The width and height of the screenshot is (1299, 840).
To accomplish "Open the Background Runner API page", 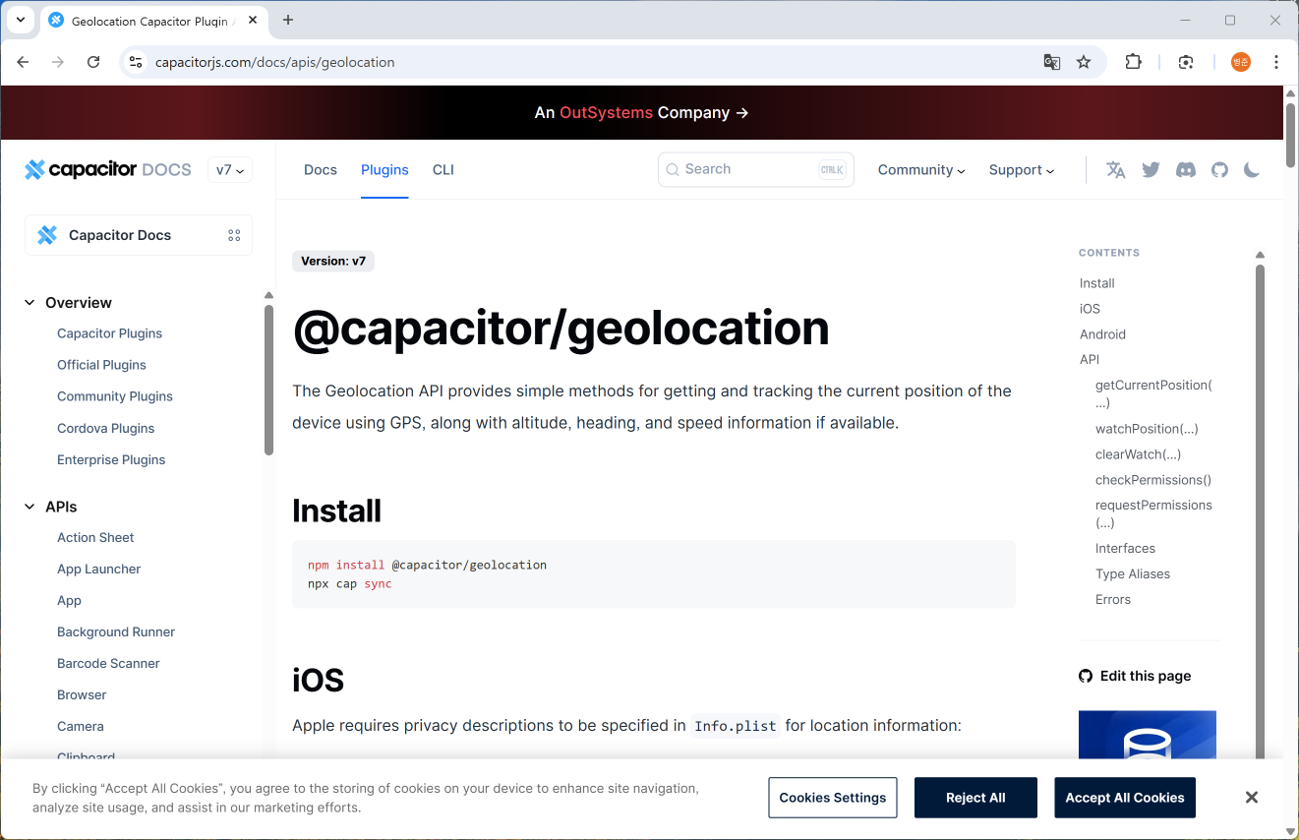I will pos(116,632).
